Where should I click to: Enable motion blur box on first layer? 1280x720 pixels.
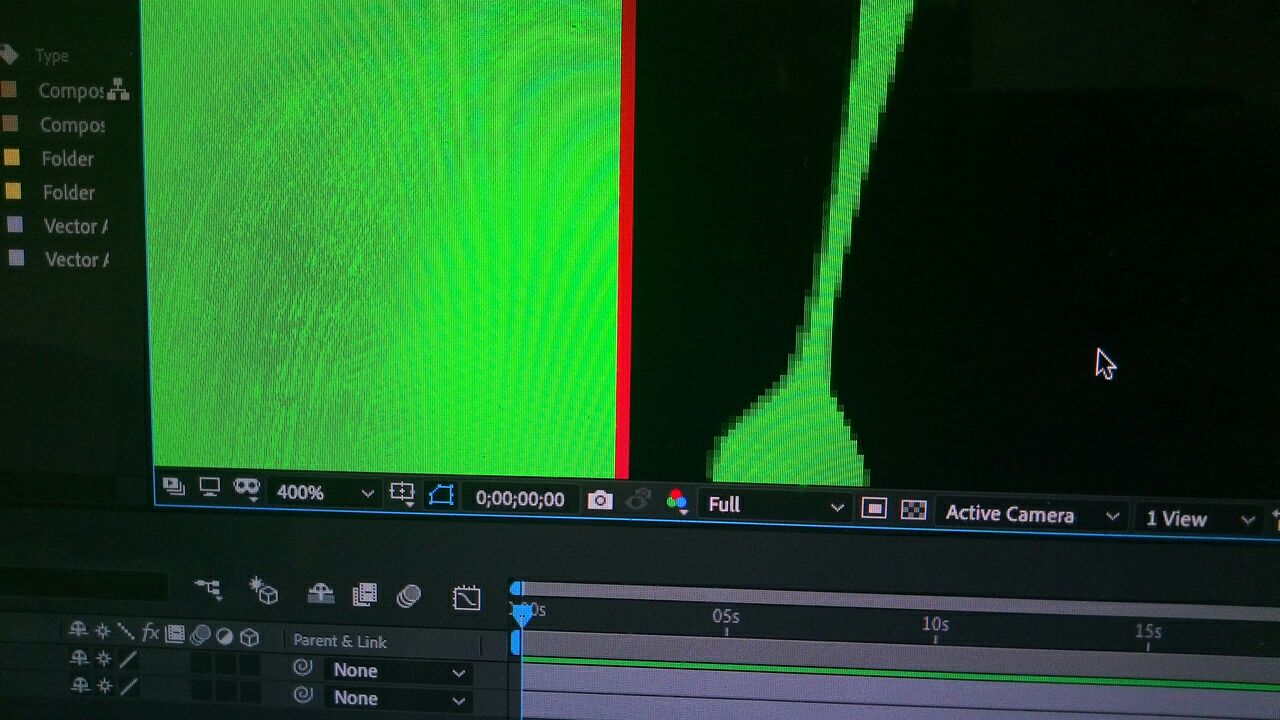201,663
